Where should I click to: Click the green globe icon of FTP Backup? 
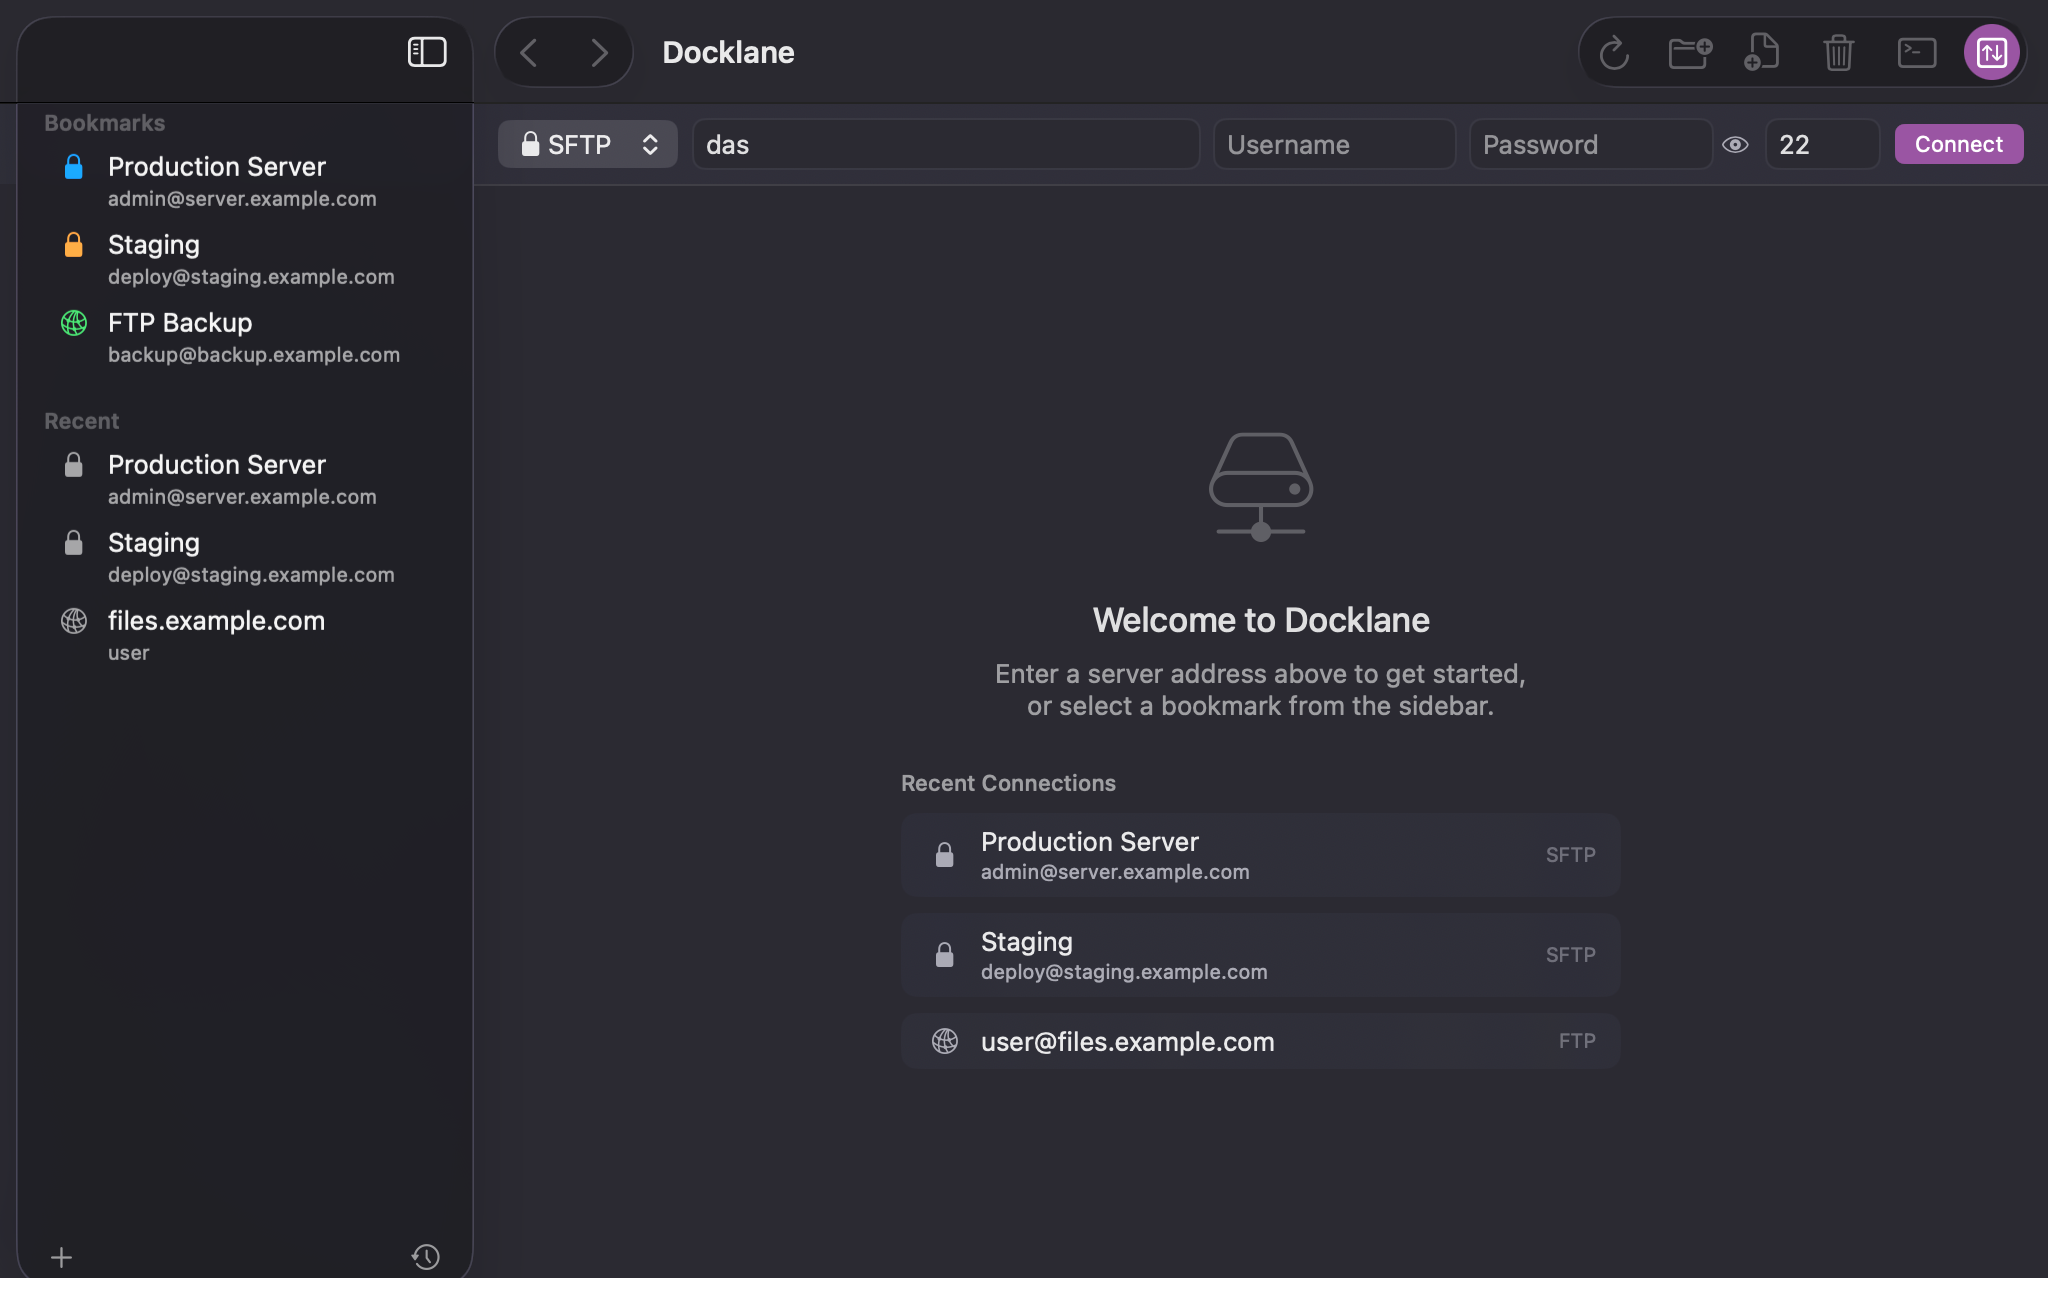tap(74, 323)
